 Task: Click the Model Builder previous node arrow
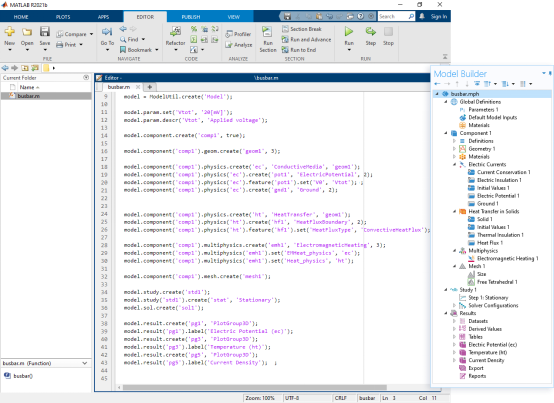[437, 84]
